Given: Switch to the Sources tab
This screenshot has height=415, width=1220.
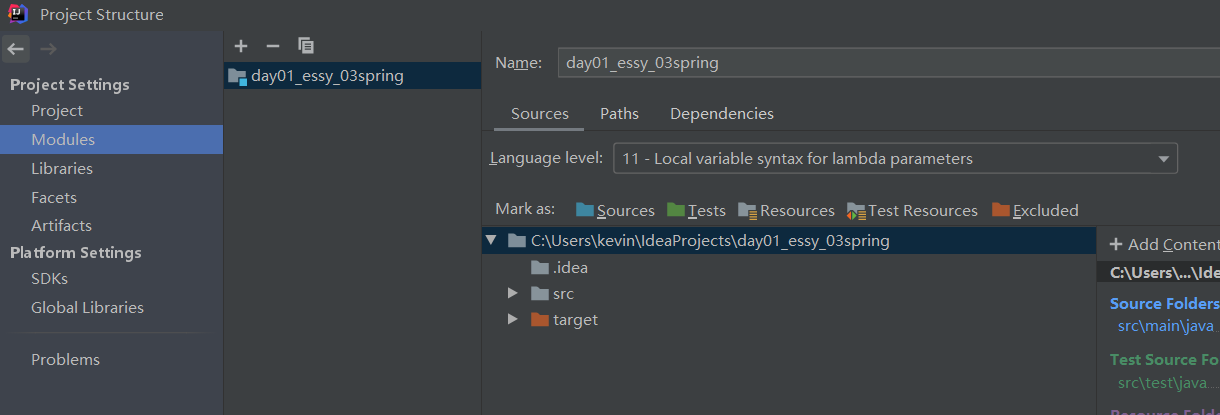Looking at the screenshot, I should [540, 114].
